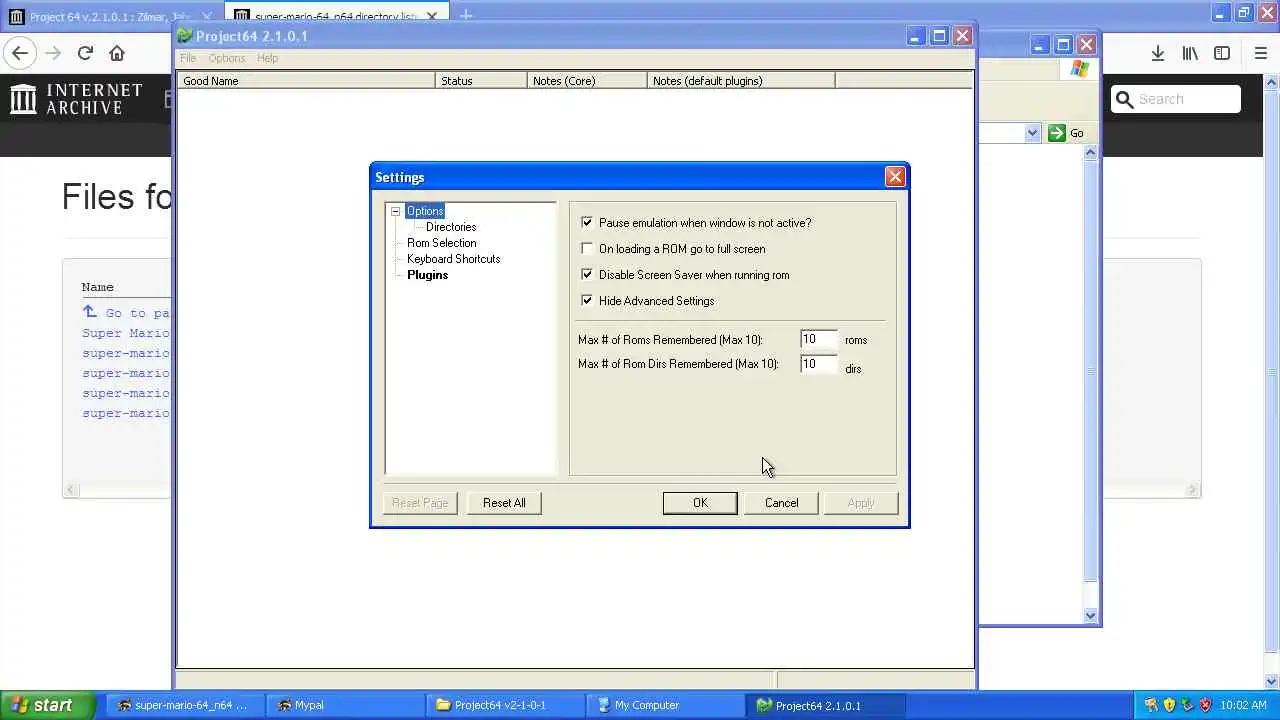Close the Settings dialog

coord(895,177)
